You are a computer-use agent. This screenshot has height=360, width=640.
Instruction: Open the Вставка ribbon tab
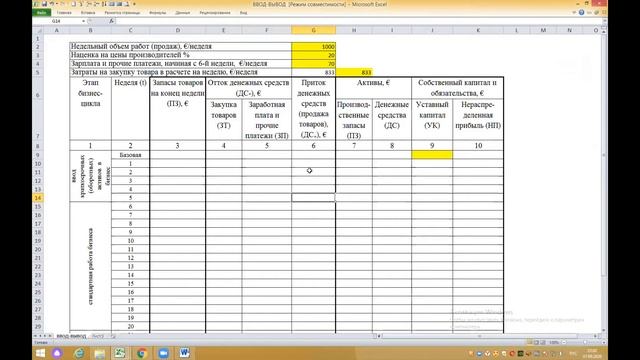[88, 13]
